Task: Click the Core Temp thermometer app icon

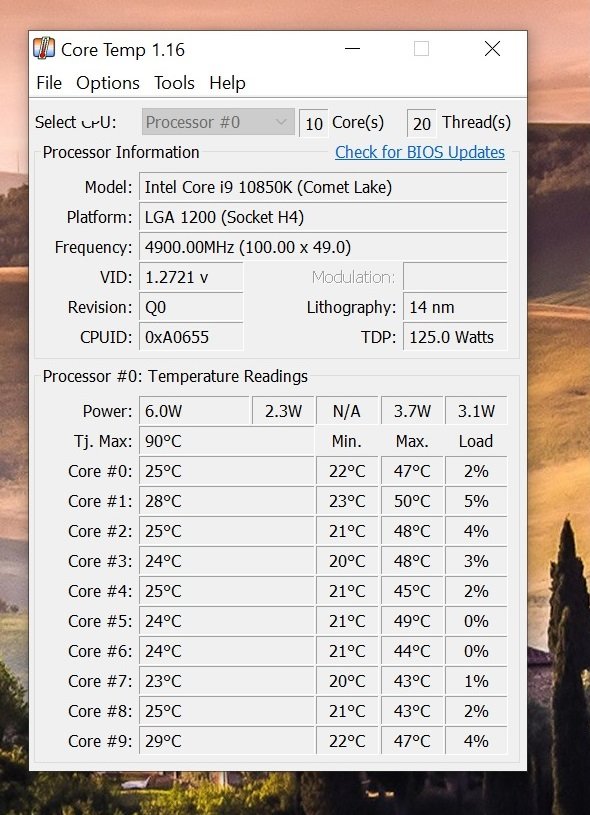Action: (x=44, y=49)
